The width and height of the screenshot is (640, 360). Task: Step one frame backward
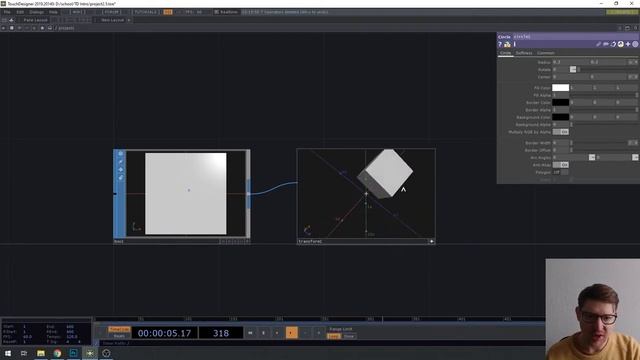305,333
